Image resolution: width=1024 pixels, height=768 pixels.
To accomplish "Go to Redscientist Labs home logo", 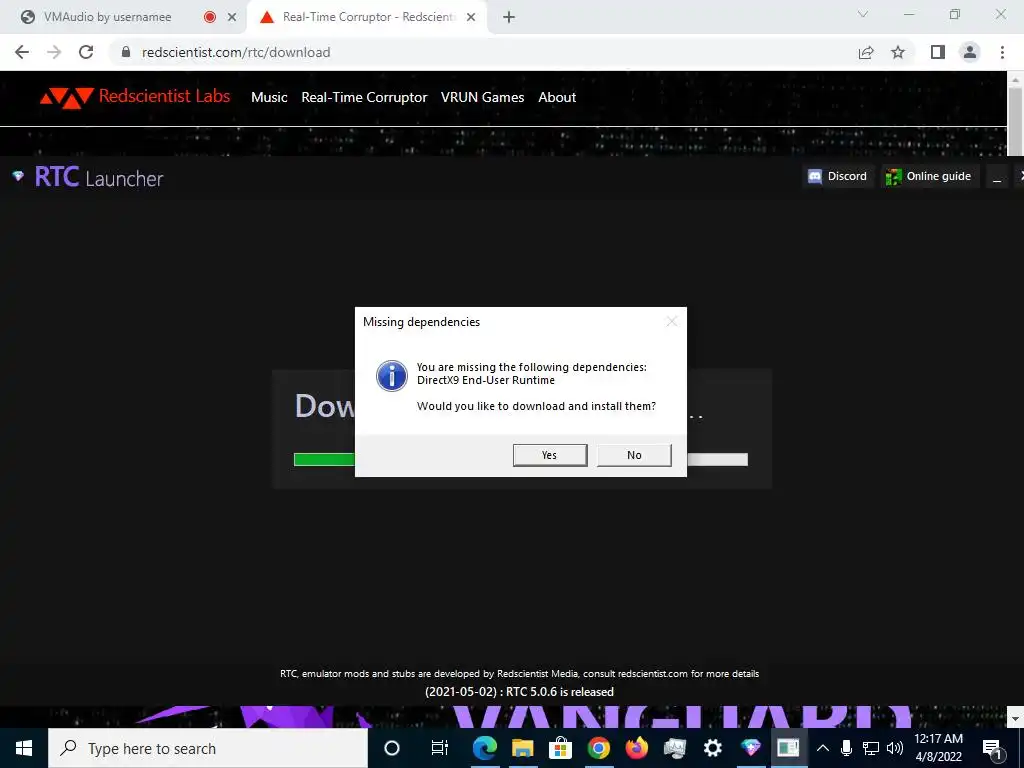I will point(135,97).
